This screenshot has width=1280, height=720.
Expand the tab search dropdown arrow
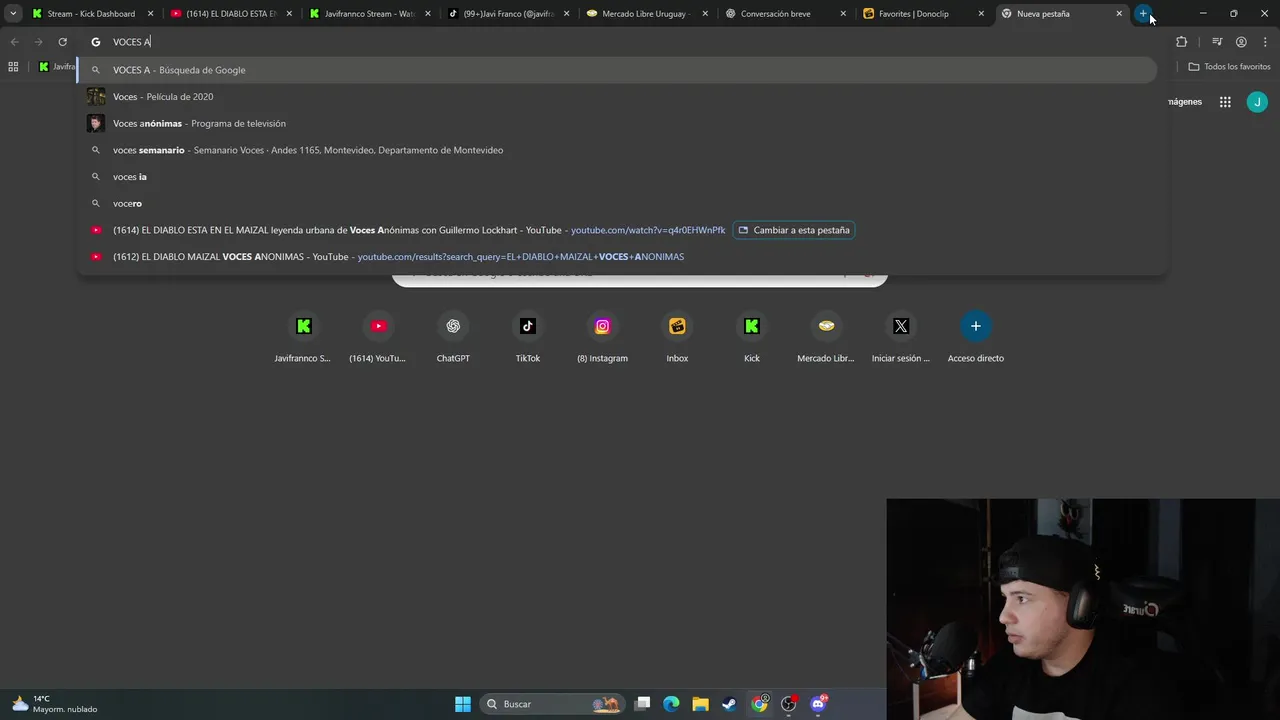coord(13,14)
